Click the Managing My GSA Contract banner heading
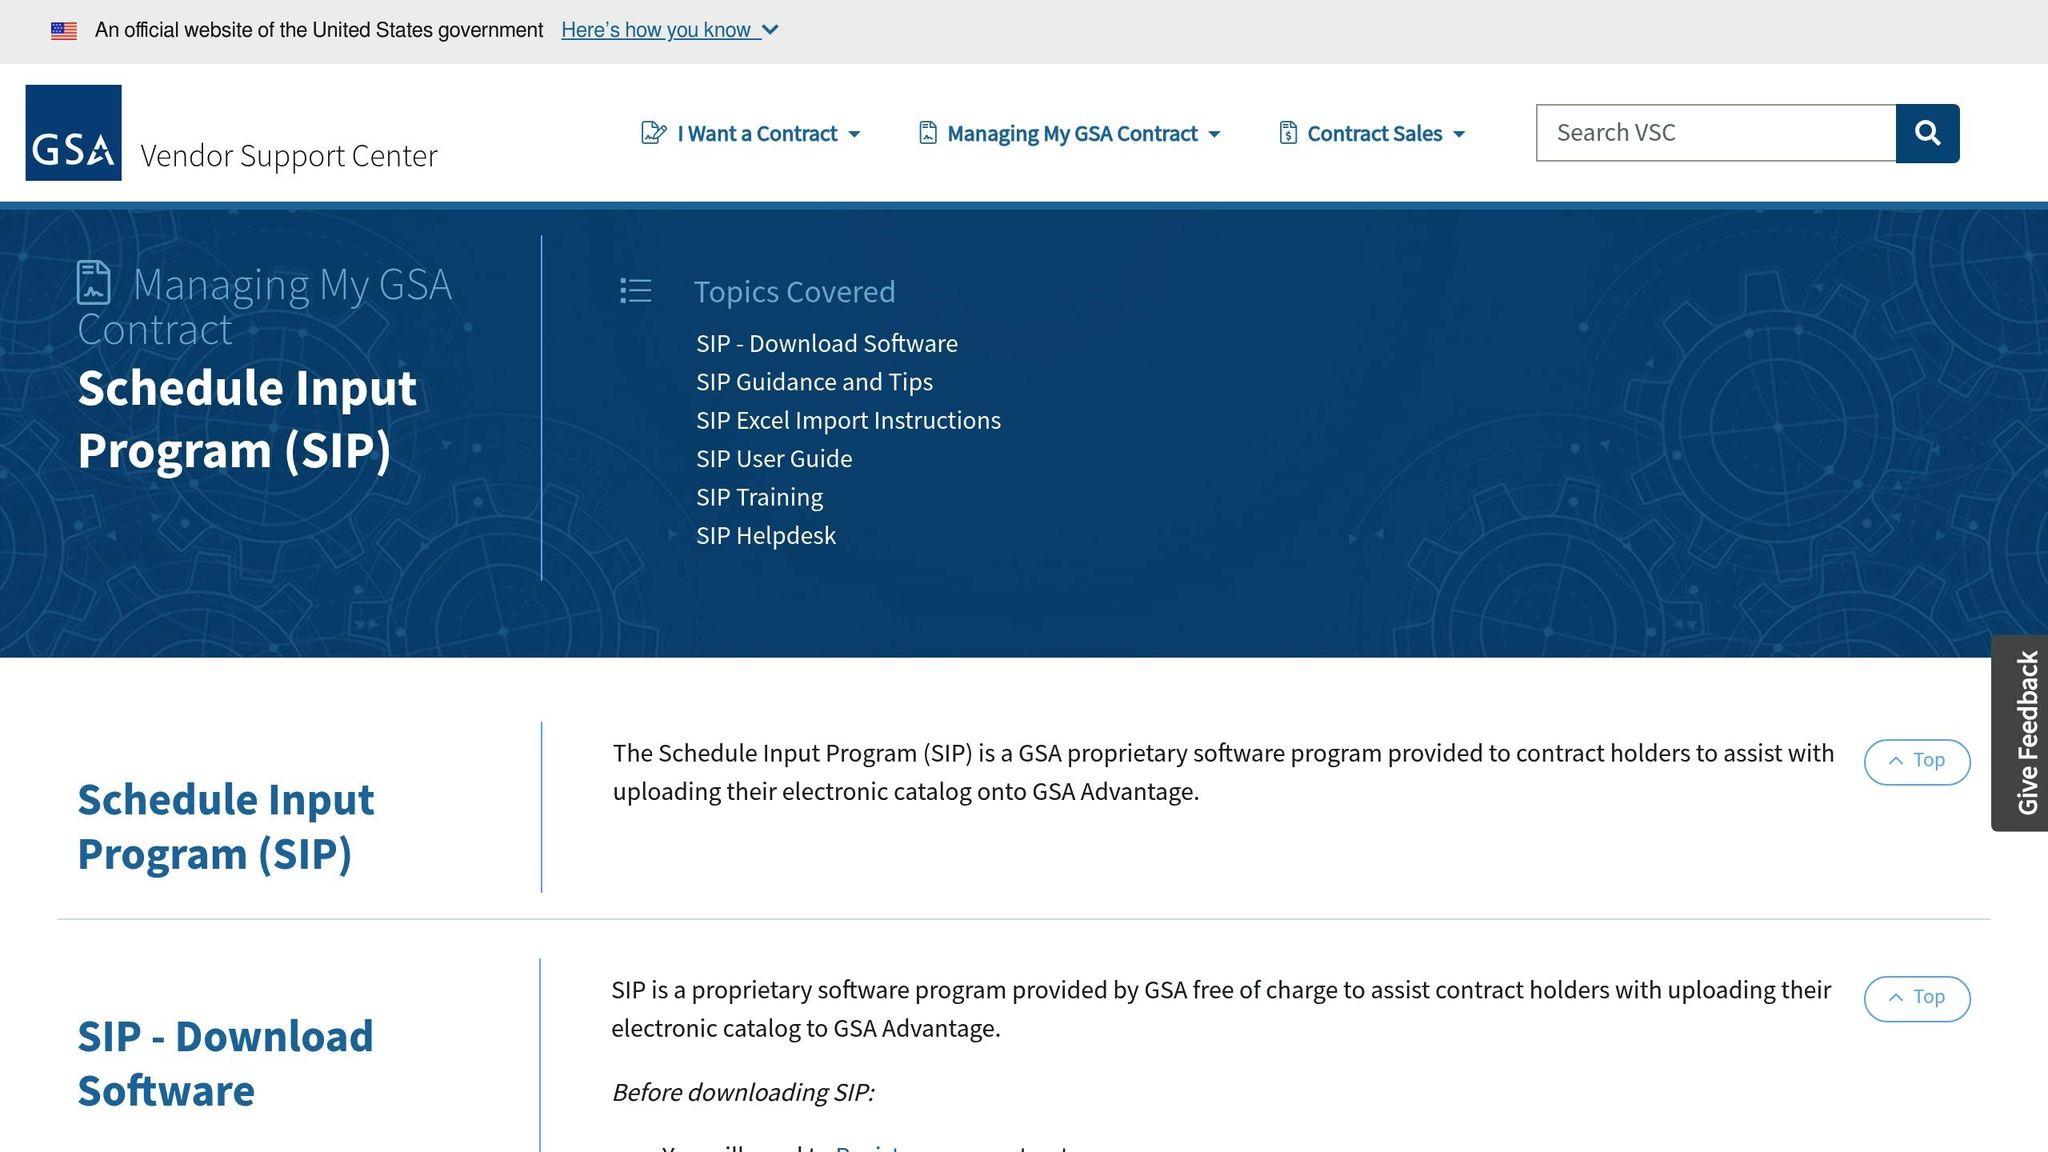This screenshot has width=2048, height=1152. coord(265,306)
